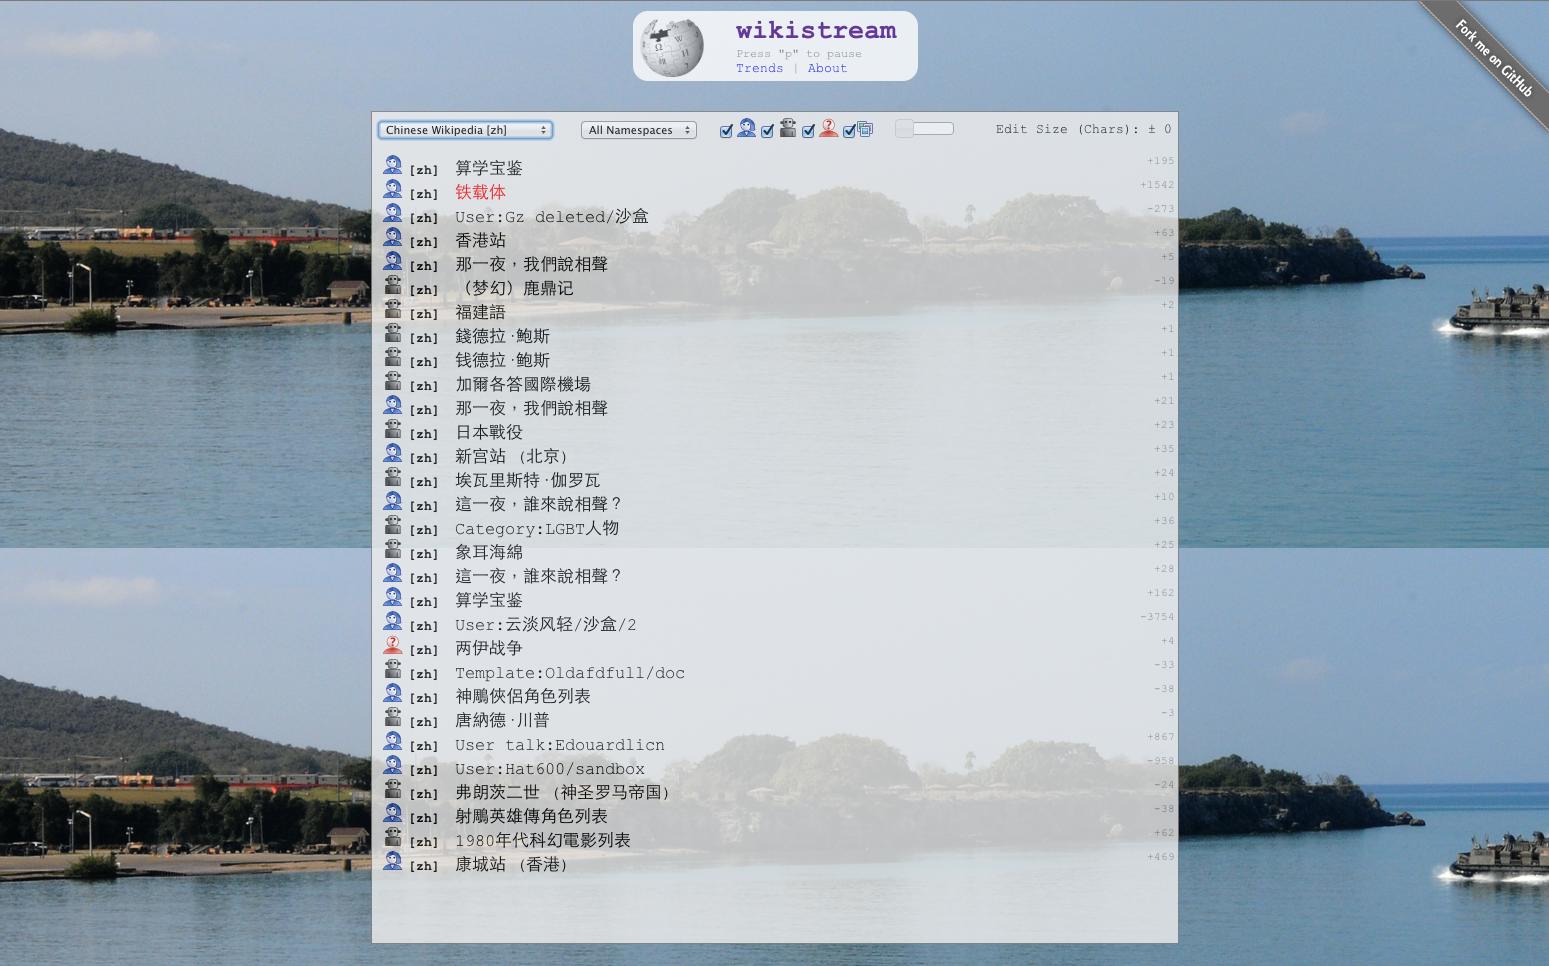The image size is (1549, 966).
Task: Click the edit size slider handle
Action: (905, 128)
